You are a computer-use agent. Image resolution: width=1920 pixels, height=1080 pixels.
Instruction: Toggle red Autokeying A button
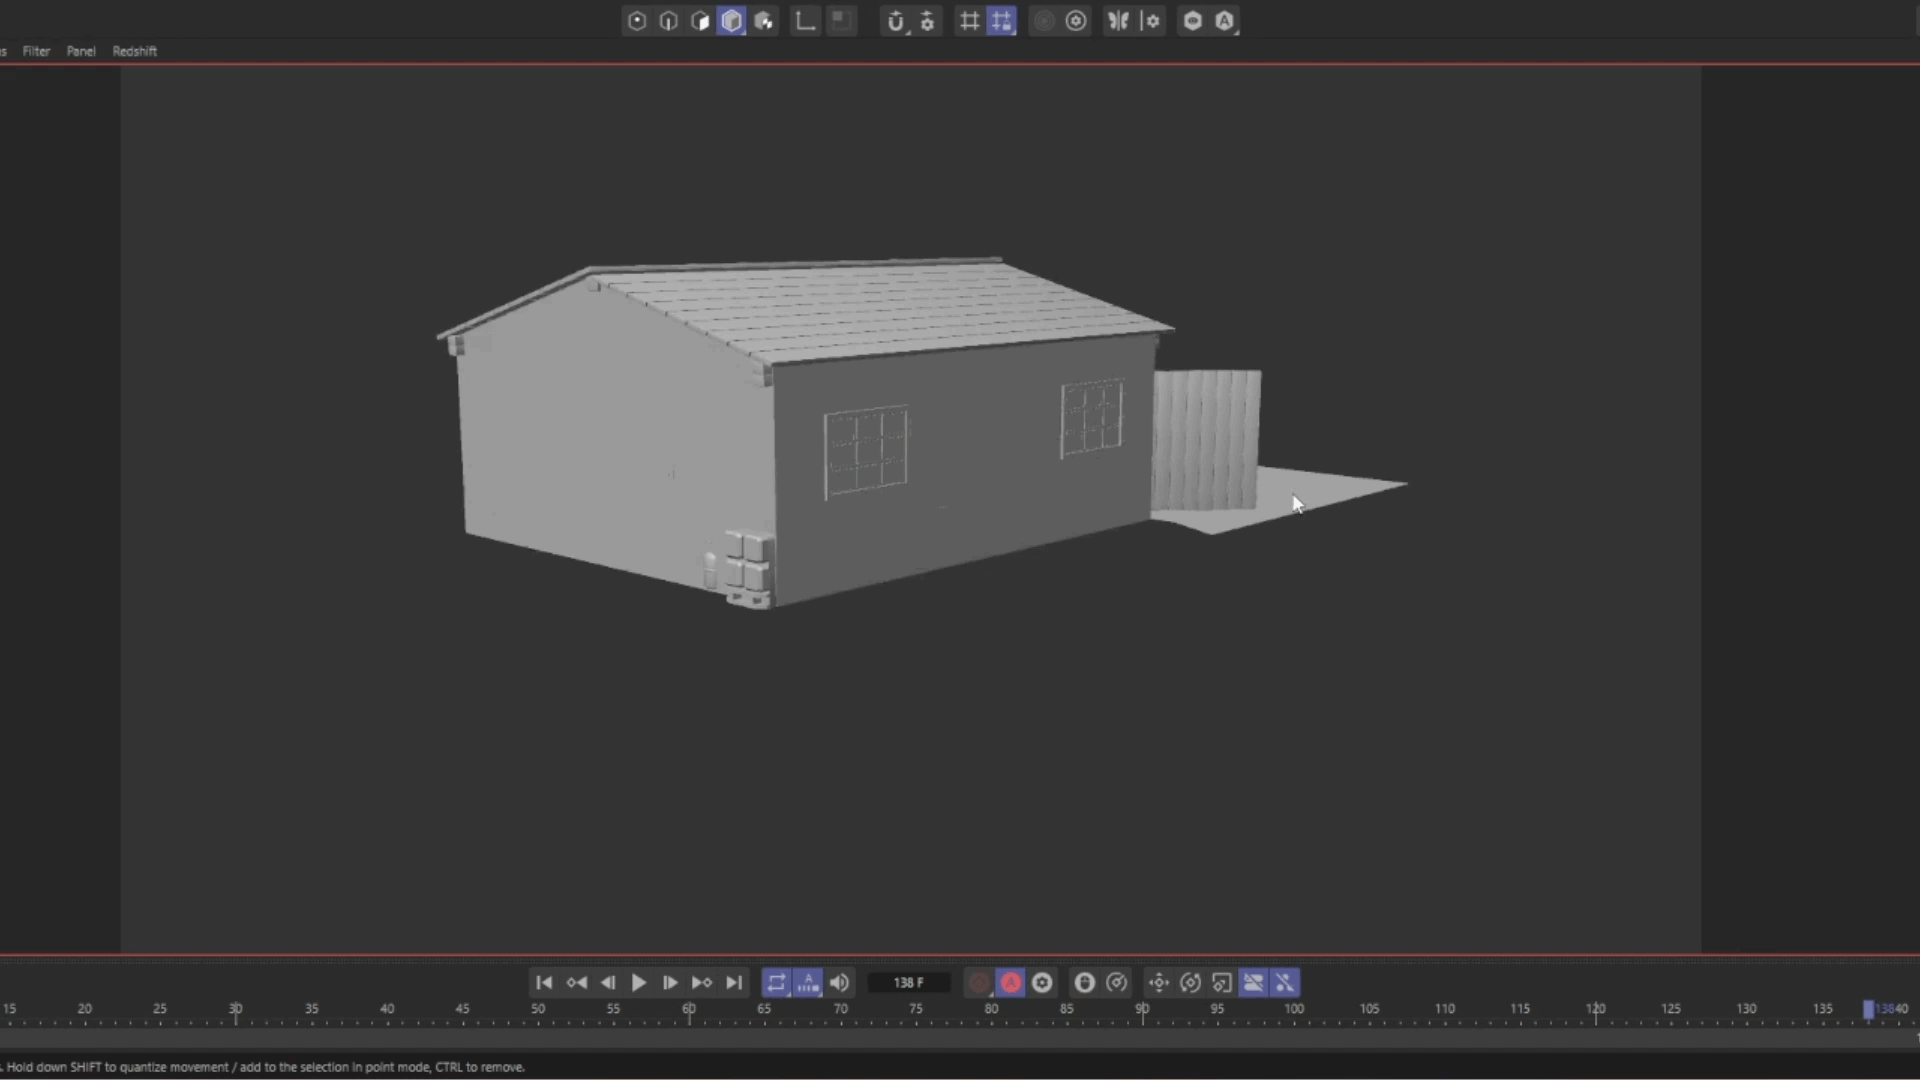(x=1011, y=983)
